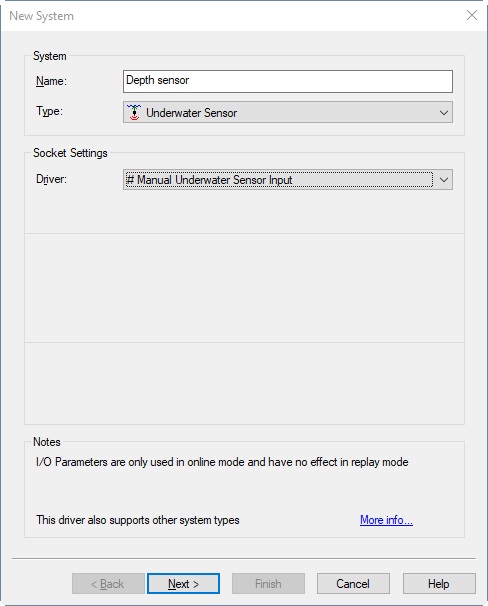Close the New System dialog
Image resolution: width=488 pixels, height=606 pixels.
click(x=472, y=15)
